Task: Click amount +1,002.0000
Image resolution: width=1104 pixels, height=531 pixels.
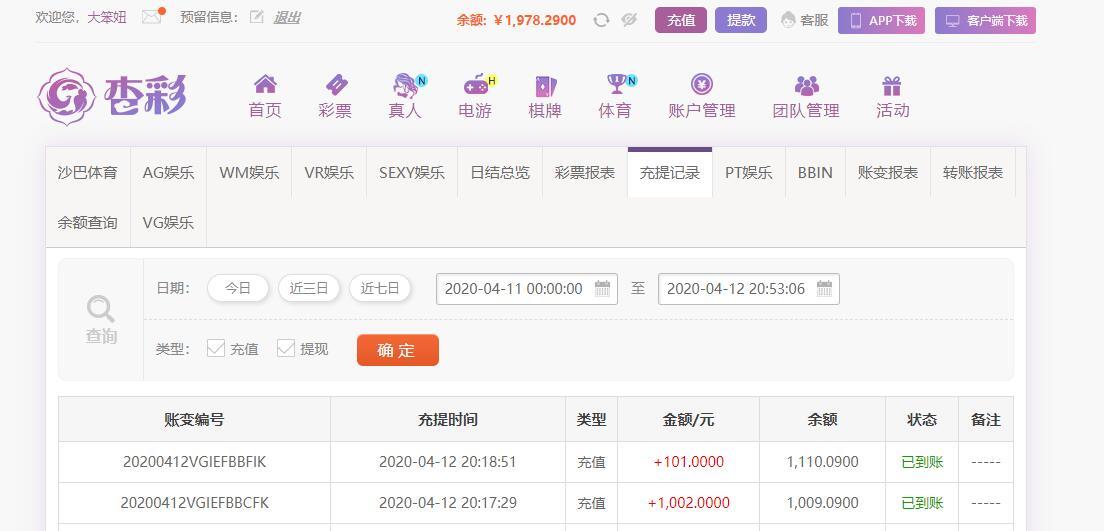Action: (x=689, y=503)
